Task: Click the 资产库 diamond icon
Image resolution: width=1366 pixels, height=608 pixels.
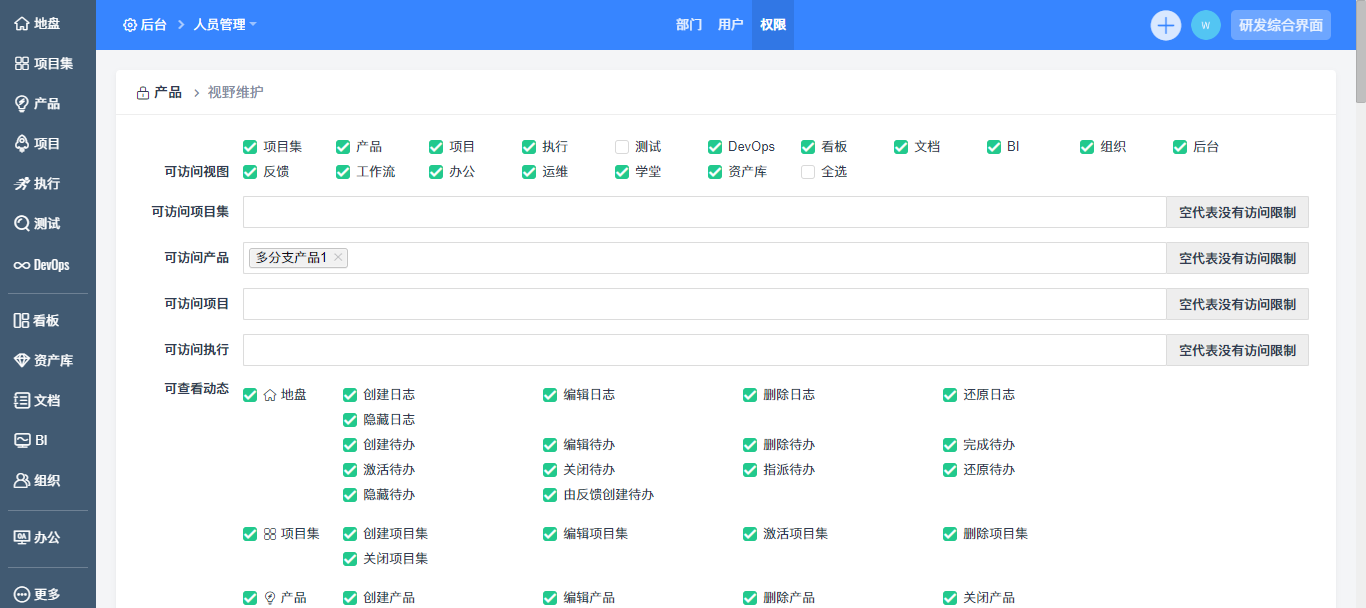Action: [x=21, y=361]
